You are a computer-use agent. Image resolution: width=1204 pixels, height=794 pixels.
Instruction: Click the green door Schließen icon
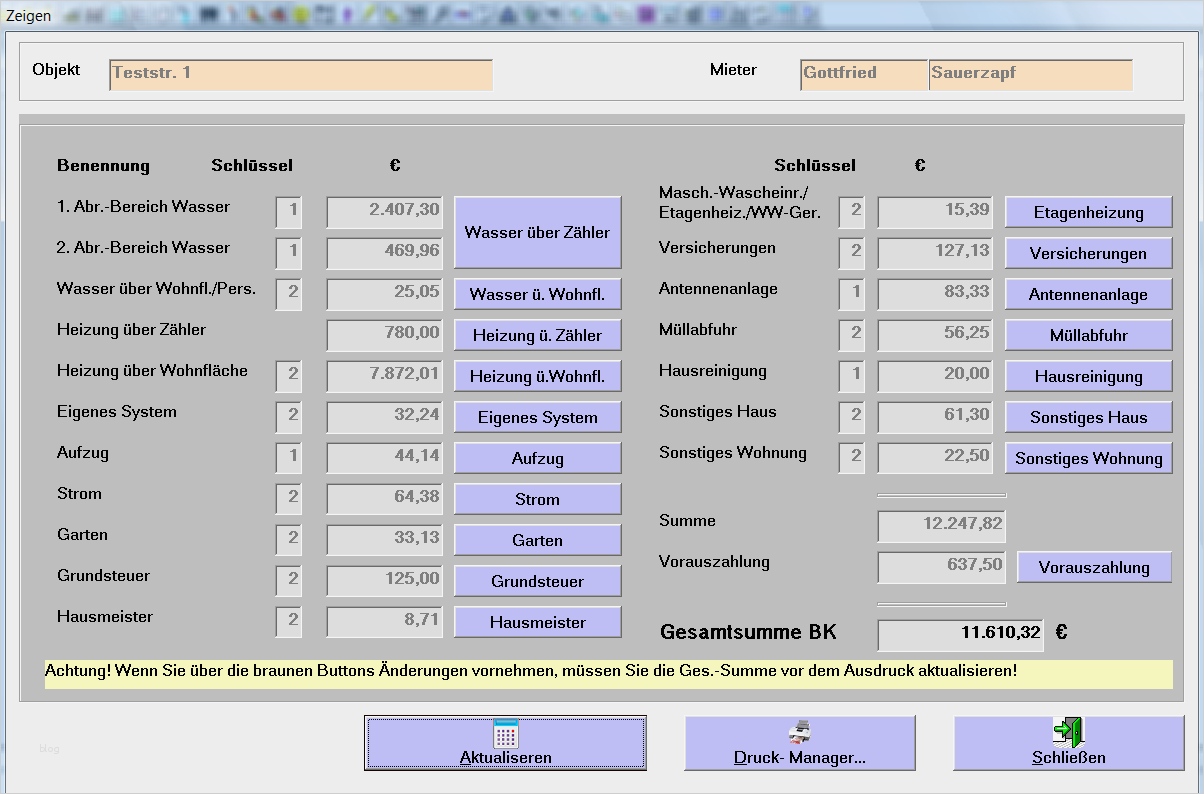pyautogui.click(x=1068, y=732)
